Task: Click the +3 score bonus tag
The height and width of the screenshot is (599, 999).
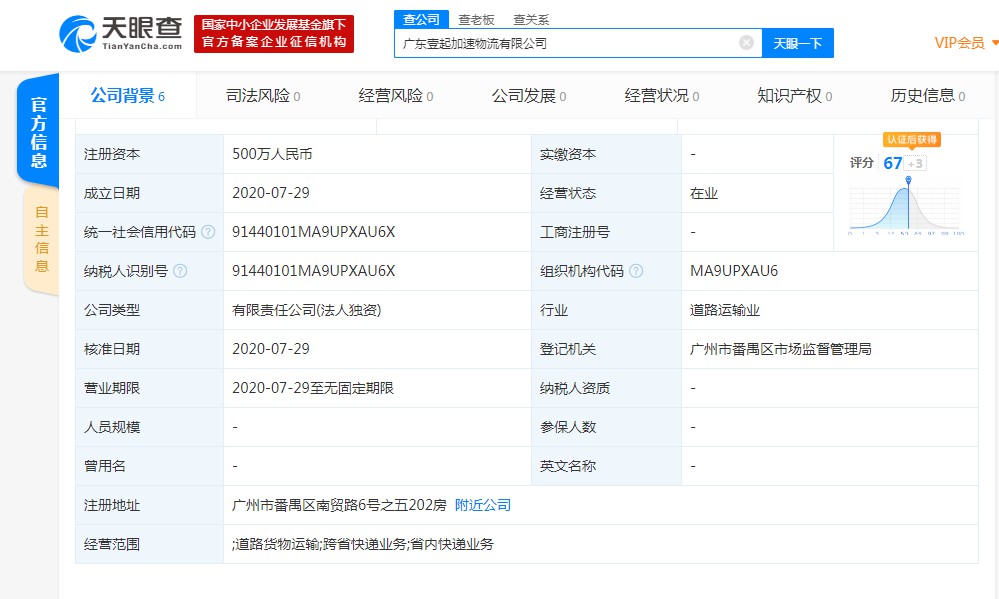Action: tap(915, 164)
